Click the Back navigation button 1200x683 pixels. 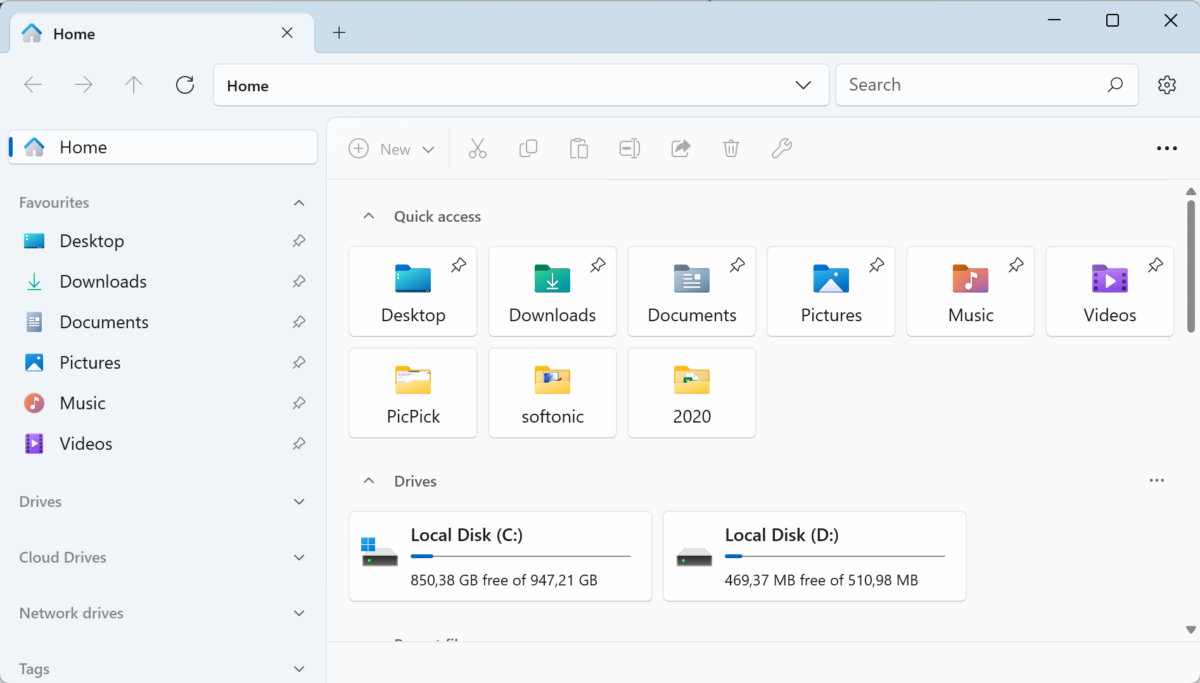[x=32, y=84]
